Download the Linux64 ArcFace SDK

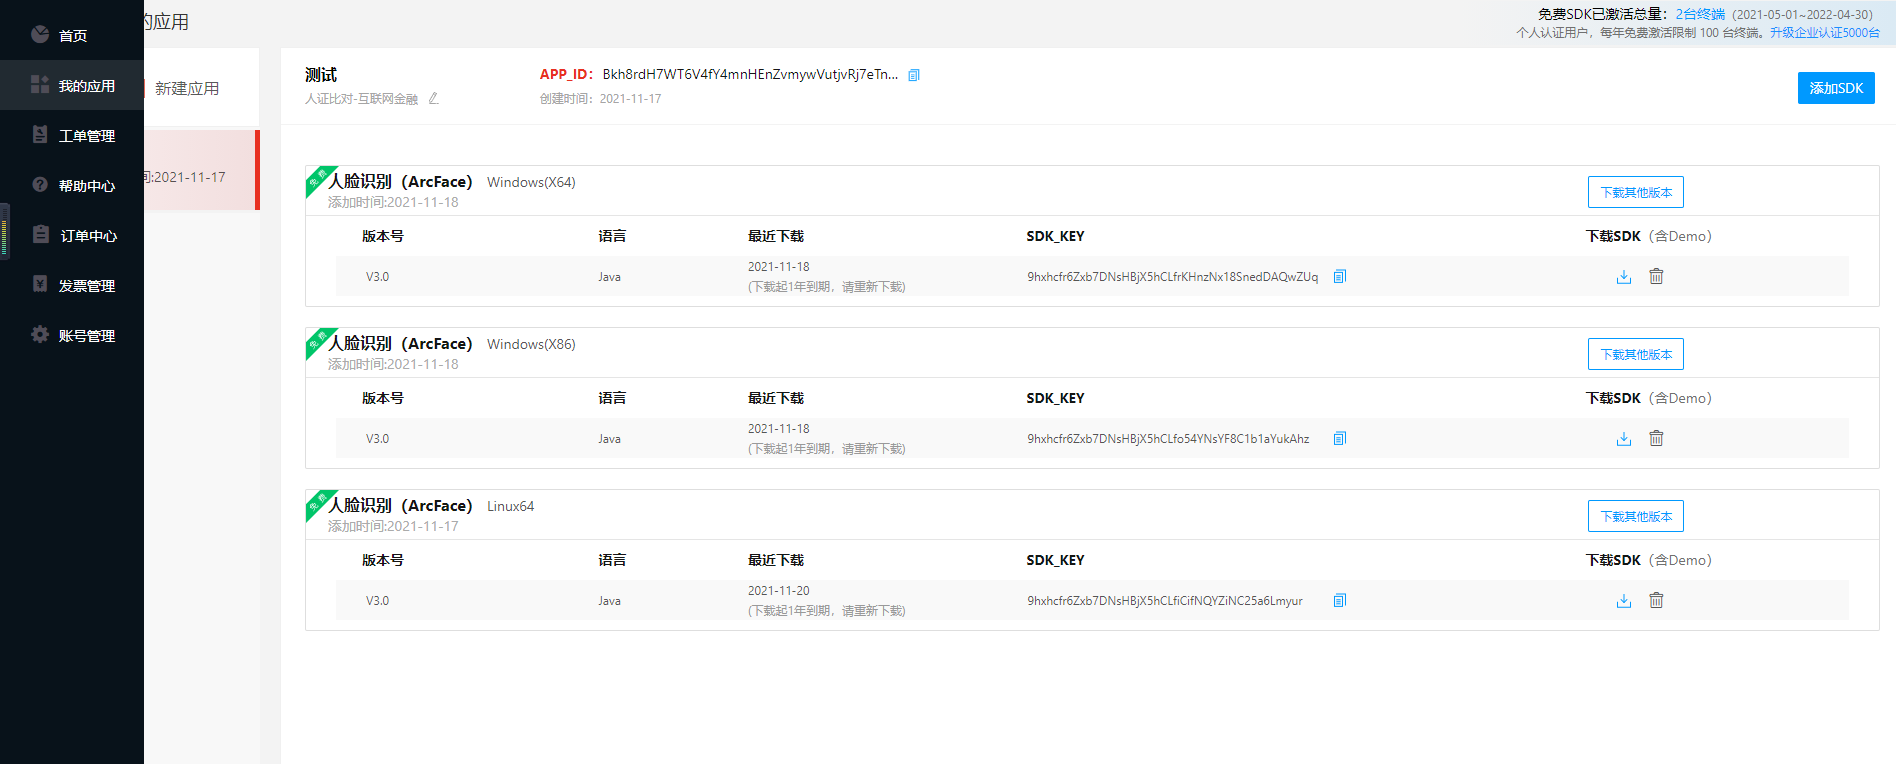(1623, 601)
